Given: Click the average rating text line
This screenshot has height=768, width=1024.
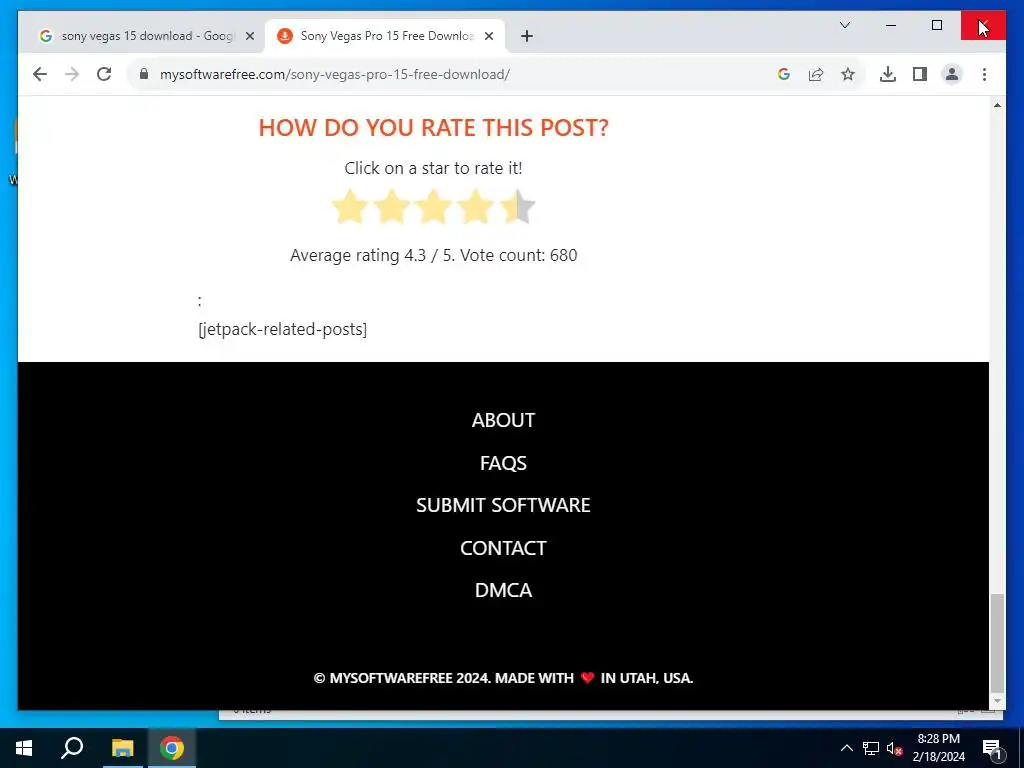Looking at the screenshot, I should click(434, 255).
